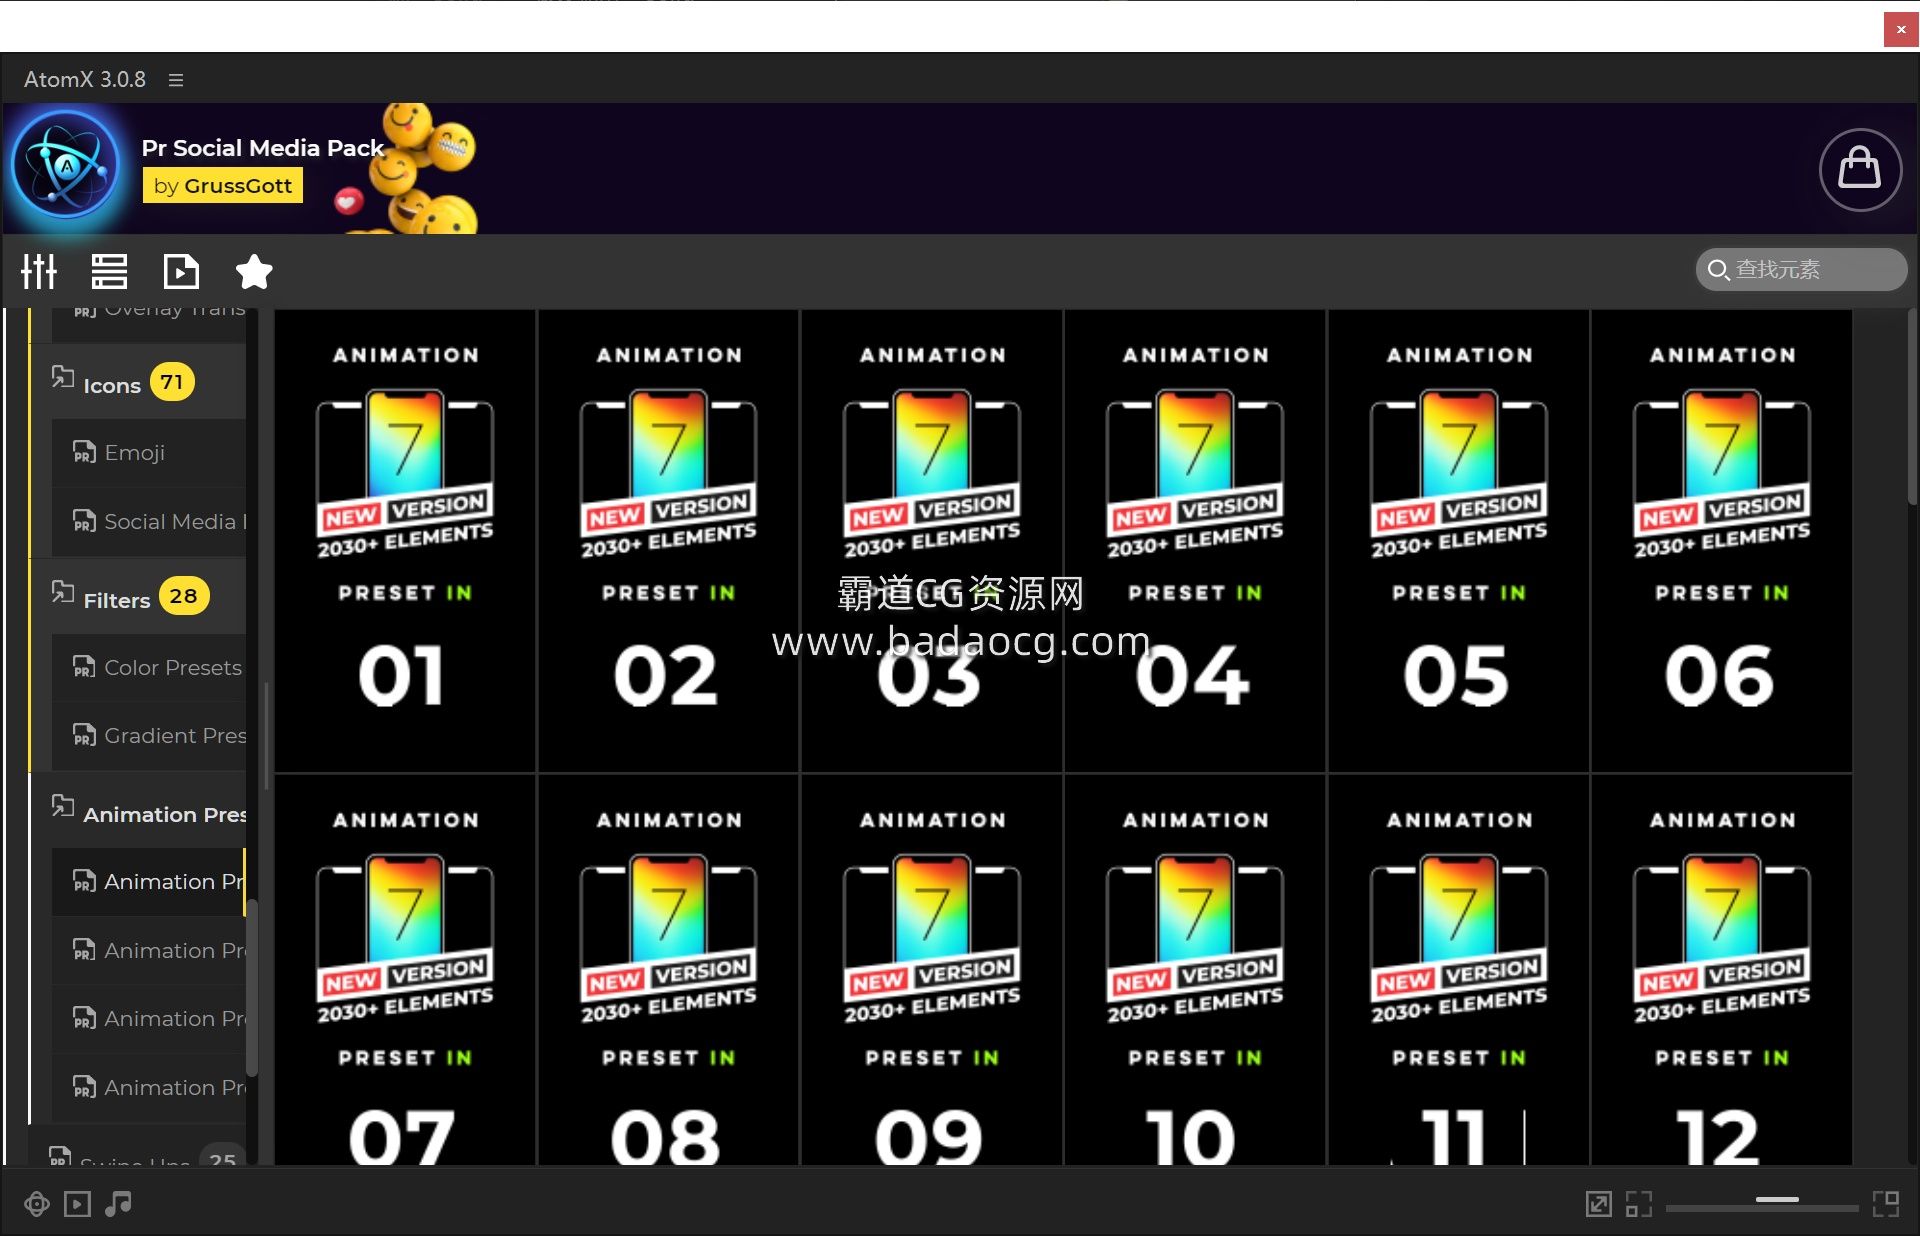
Task: Open the sliders settings tab
Action: [x=39, y=271]
